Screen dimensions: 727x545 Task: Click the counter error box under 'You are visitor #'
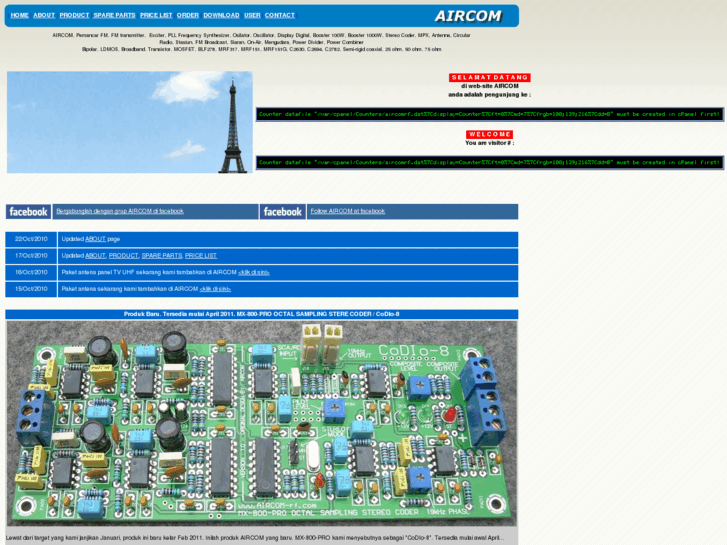click(490, 162)
